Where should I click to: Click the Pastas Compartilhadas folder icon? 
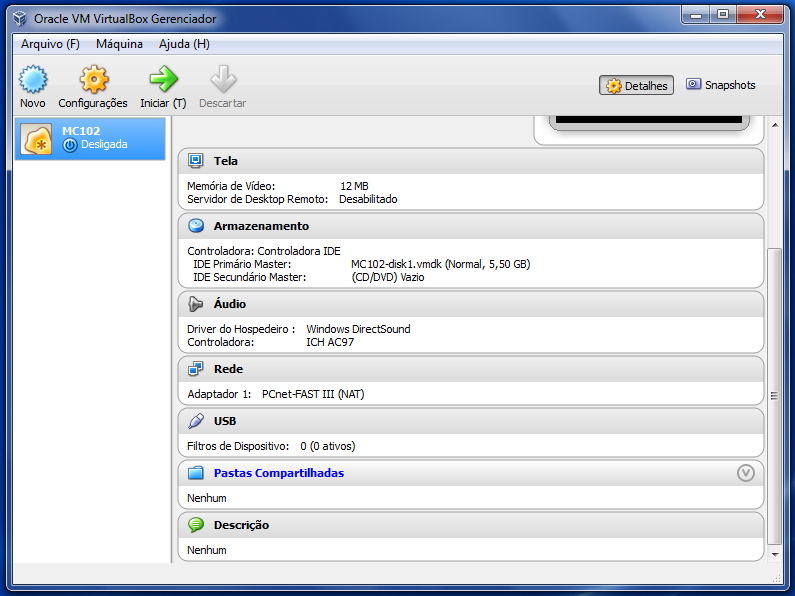coord(196,473)
